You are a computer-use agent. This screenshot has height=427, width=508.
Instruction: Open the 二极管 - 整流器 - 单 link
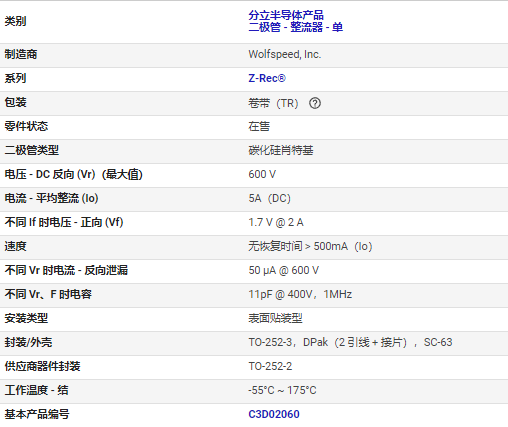point(296,27)
